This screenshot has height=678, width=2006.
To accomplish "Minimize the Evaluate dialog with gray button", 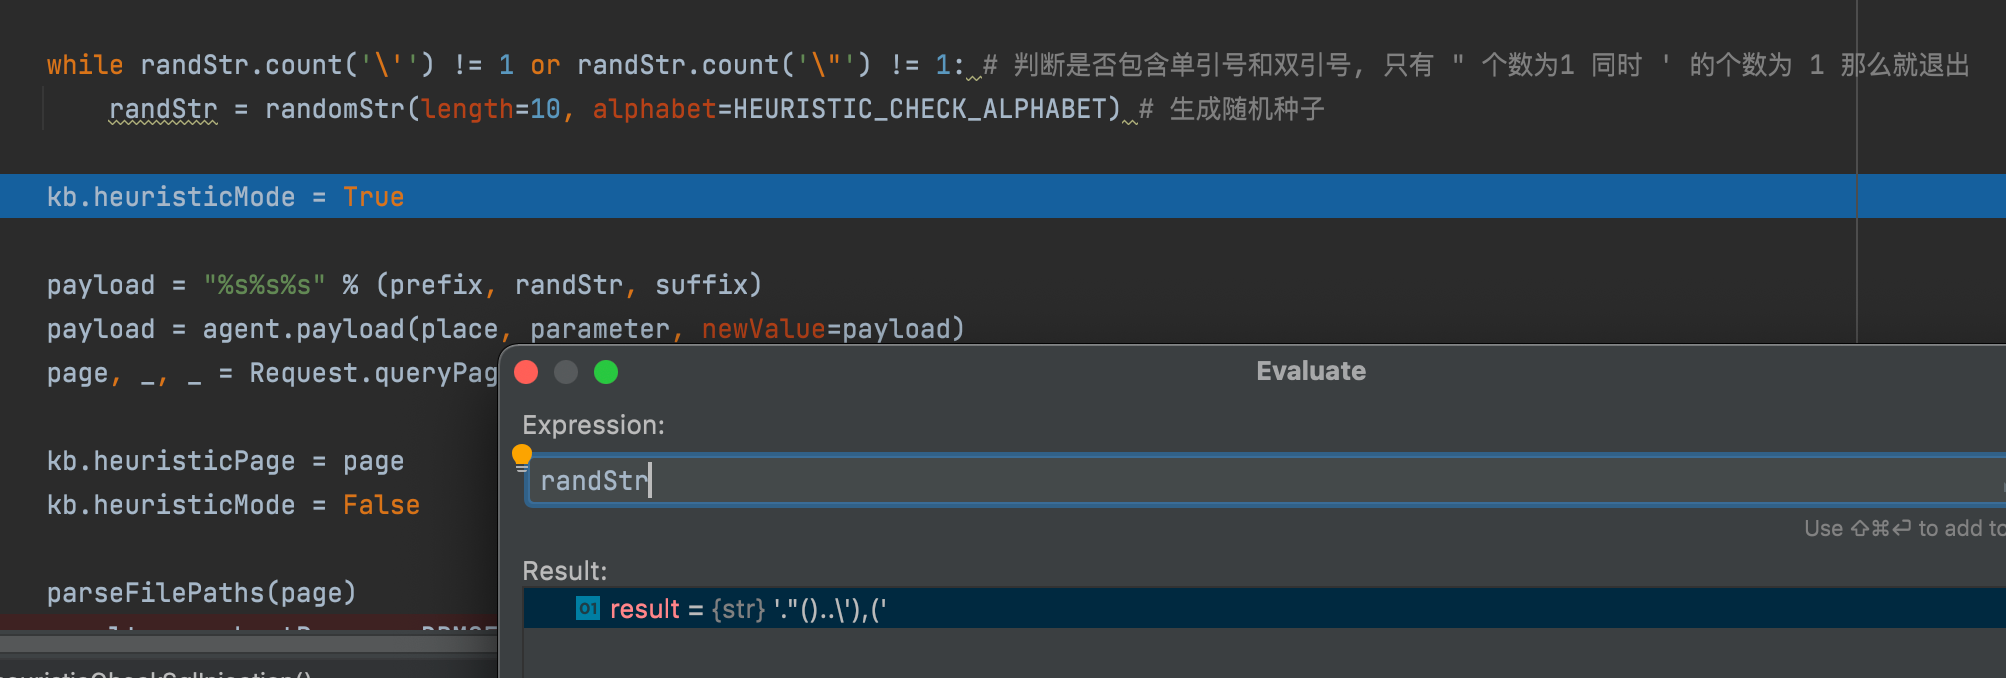I will tap(566, 372).
